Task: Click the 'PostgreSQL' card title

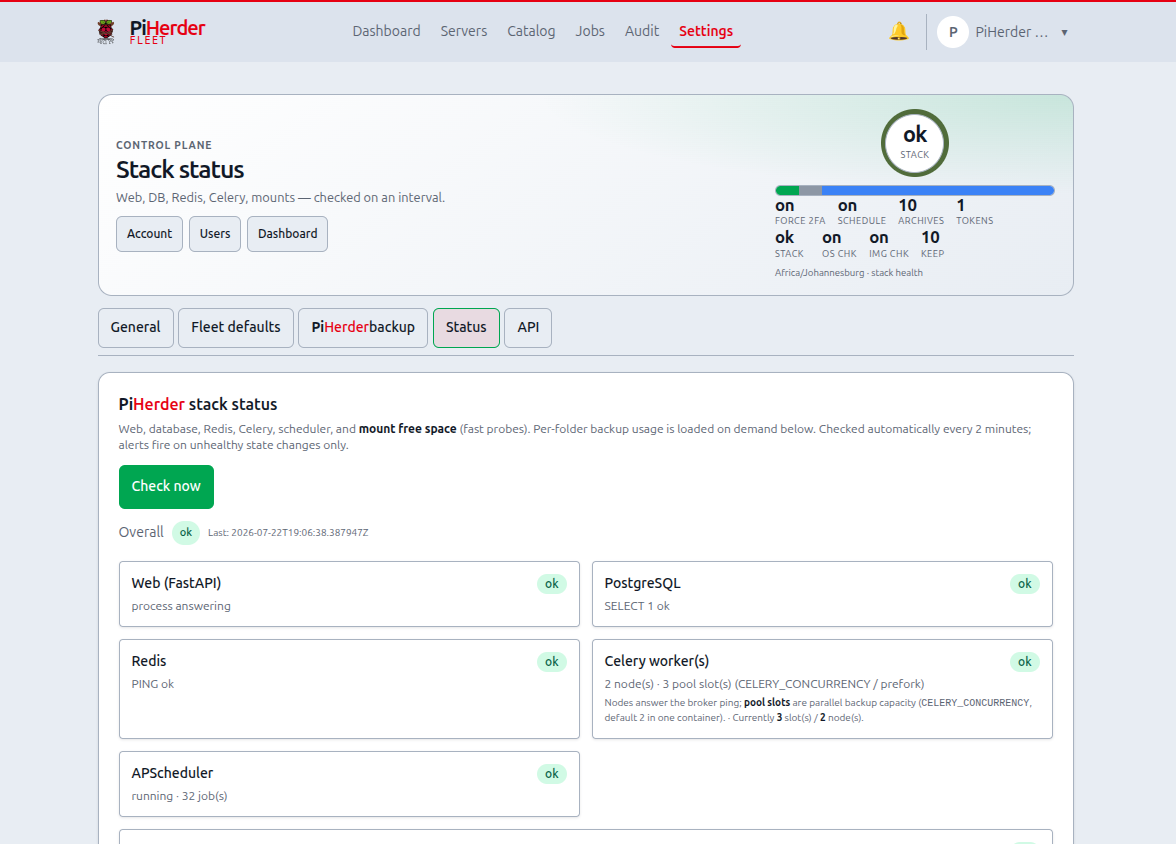Action: [x=643, y=584]
